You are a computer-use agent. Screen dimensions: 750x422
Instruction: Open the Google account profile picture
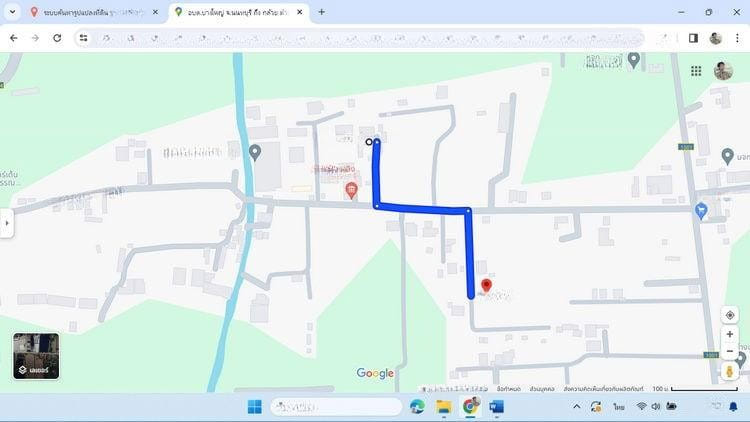click(x=723, y=71)
